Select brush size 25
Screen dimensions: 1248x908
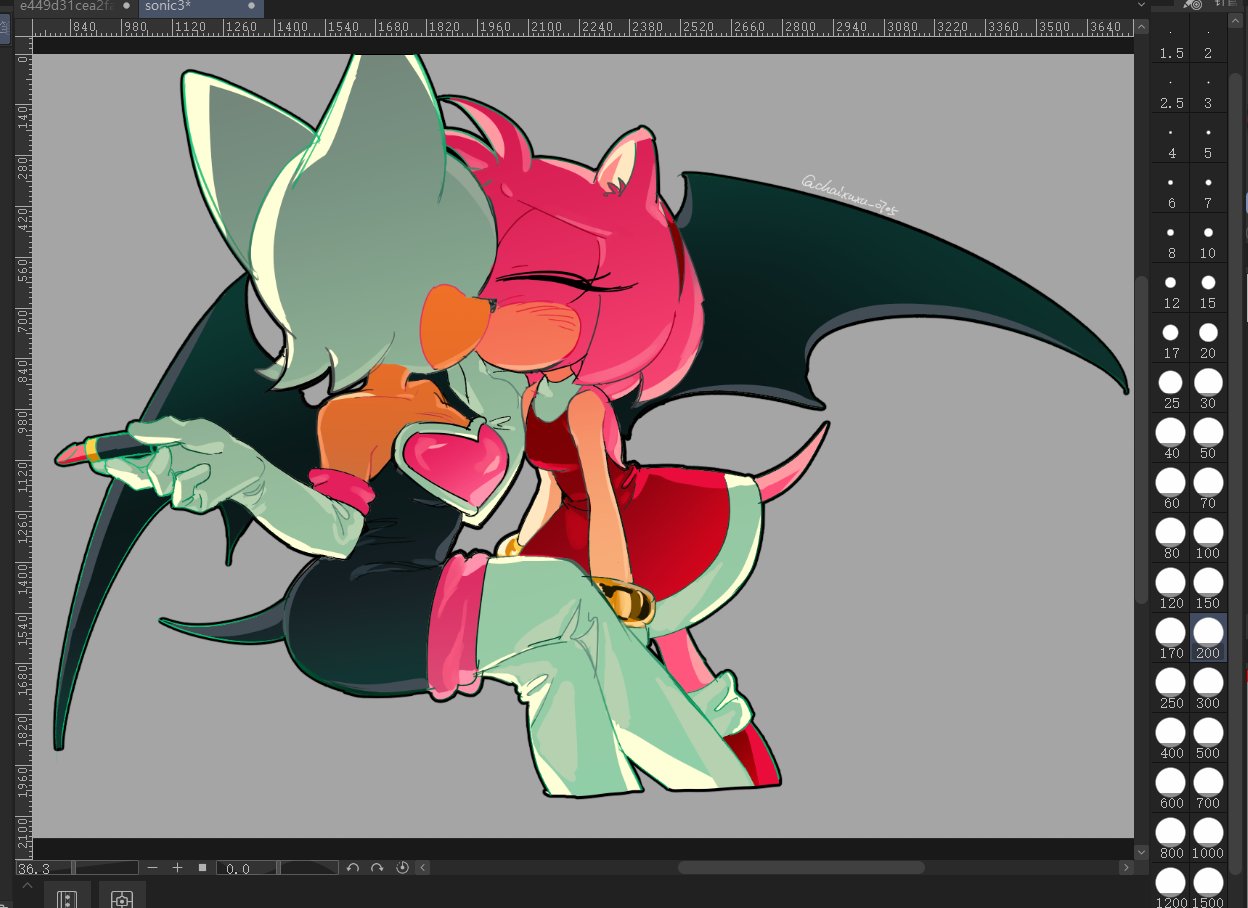1171,388
